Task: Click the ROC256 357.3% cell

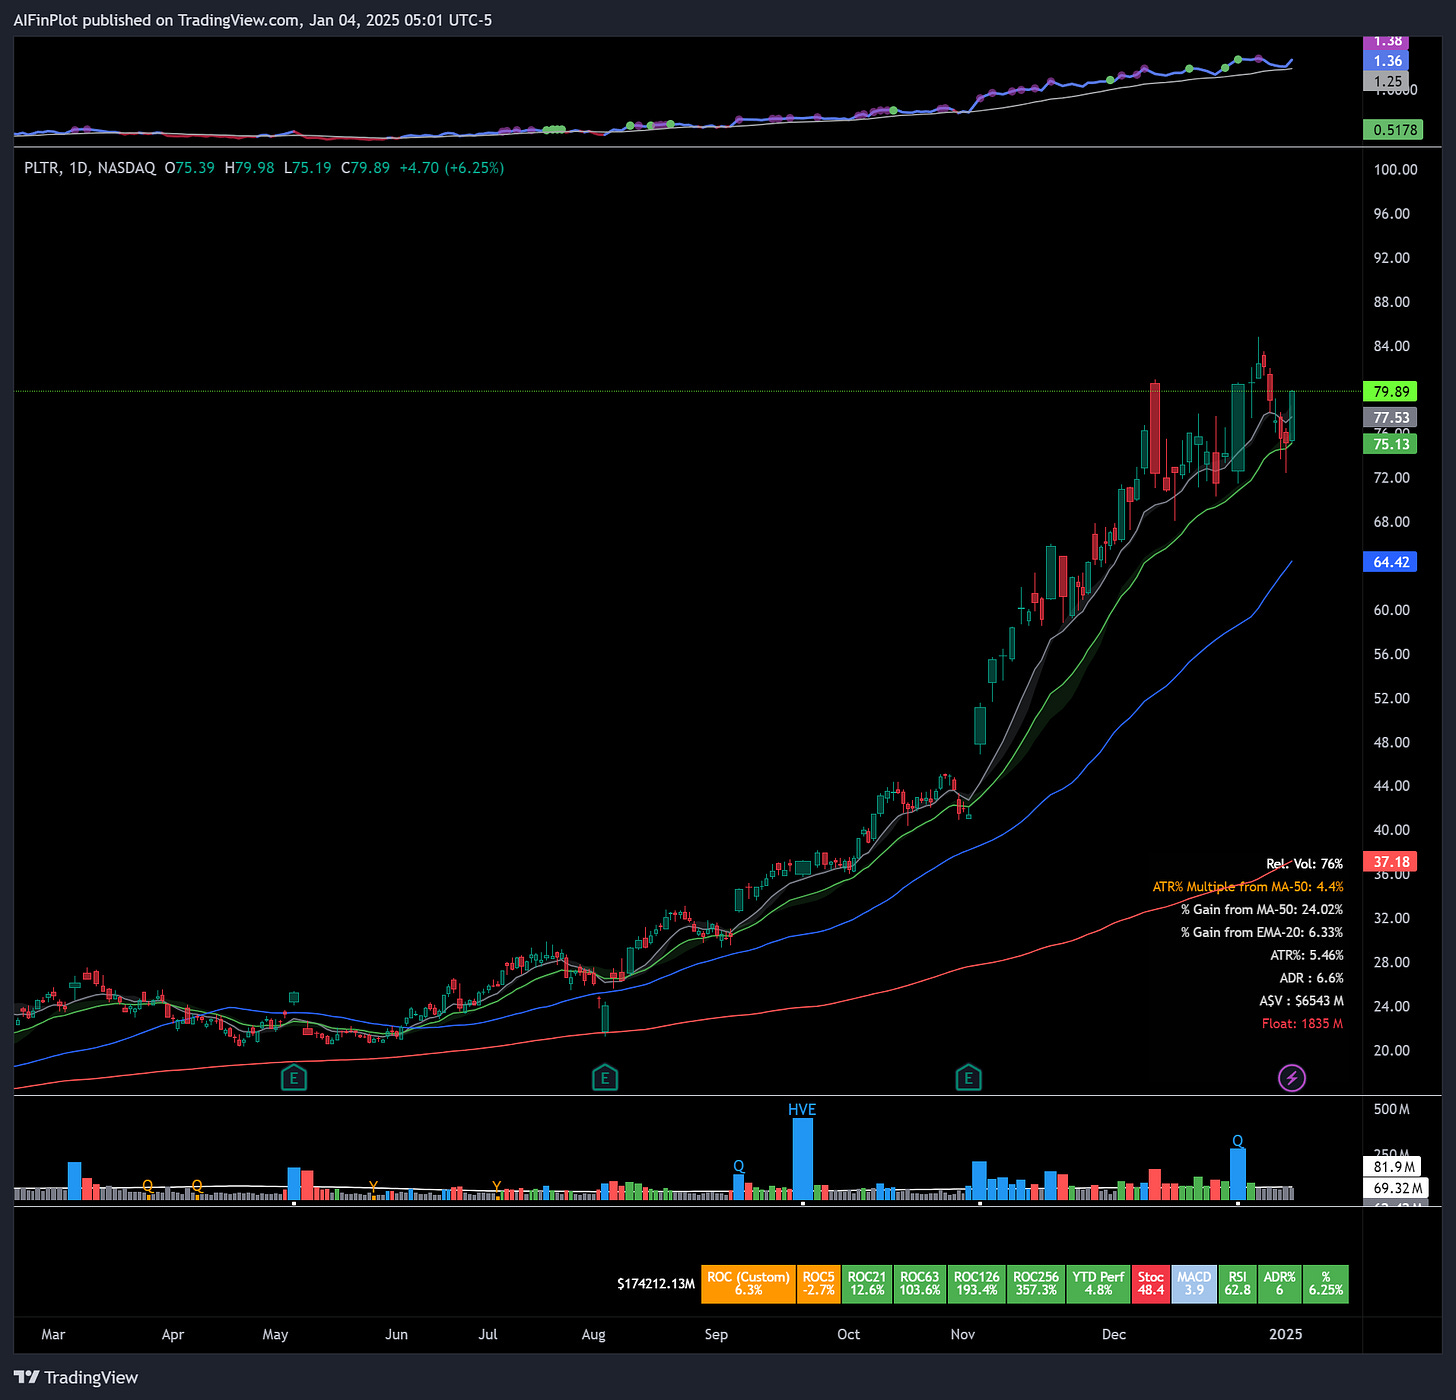Action: [1036, 1284]
